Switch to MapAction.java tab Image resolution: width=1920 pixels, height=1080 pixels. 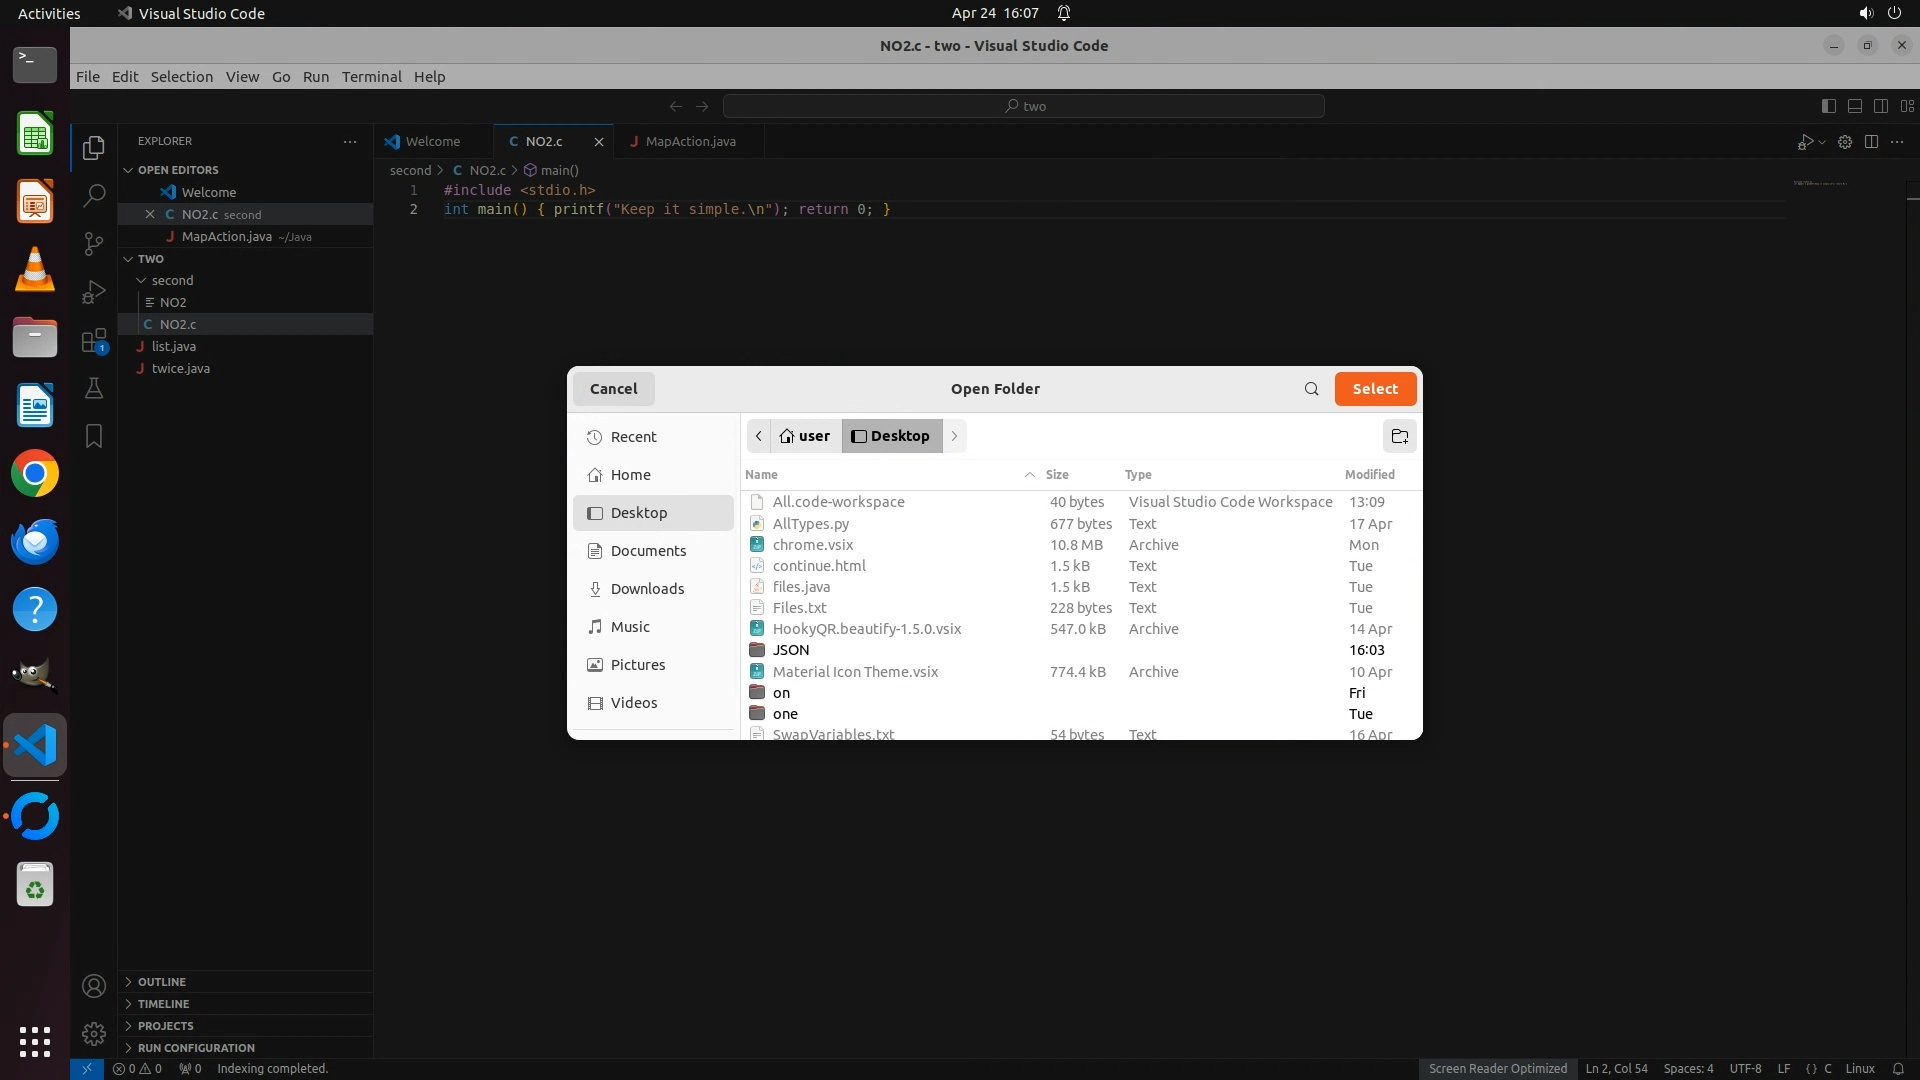point(689,142)
